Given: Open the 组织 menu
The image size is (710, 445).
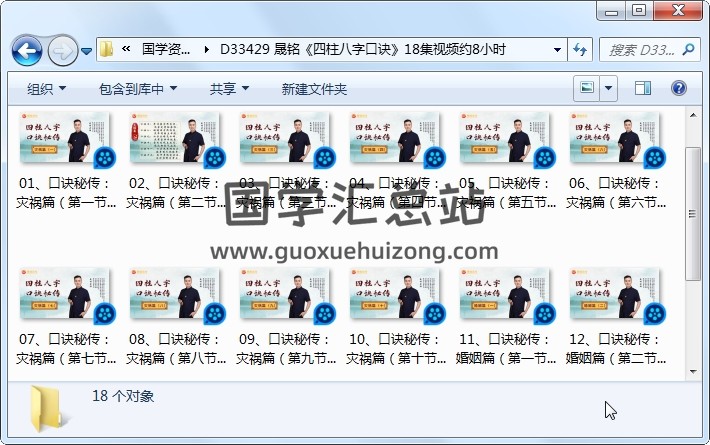Looking at the screenshot, I should point(46,89).
